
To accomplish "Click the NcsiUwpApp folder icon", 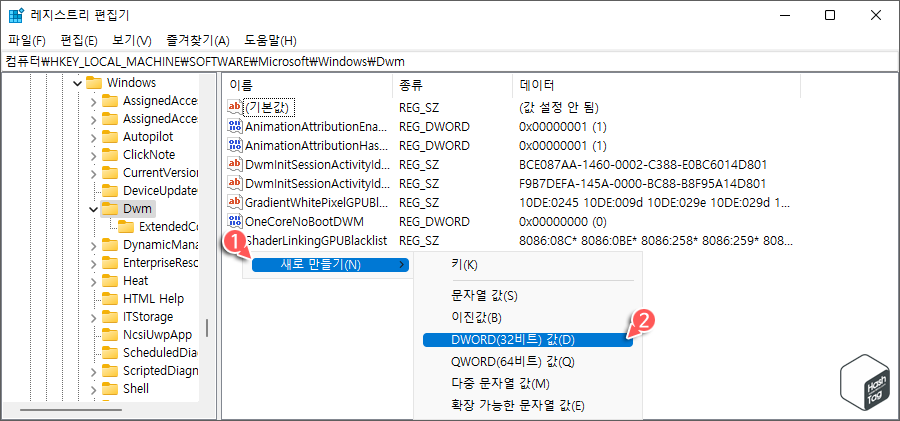I will point(110,334).
